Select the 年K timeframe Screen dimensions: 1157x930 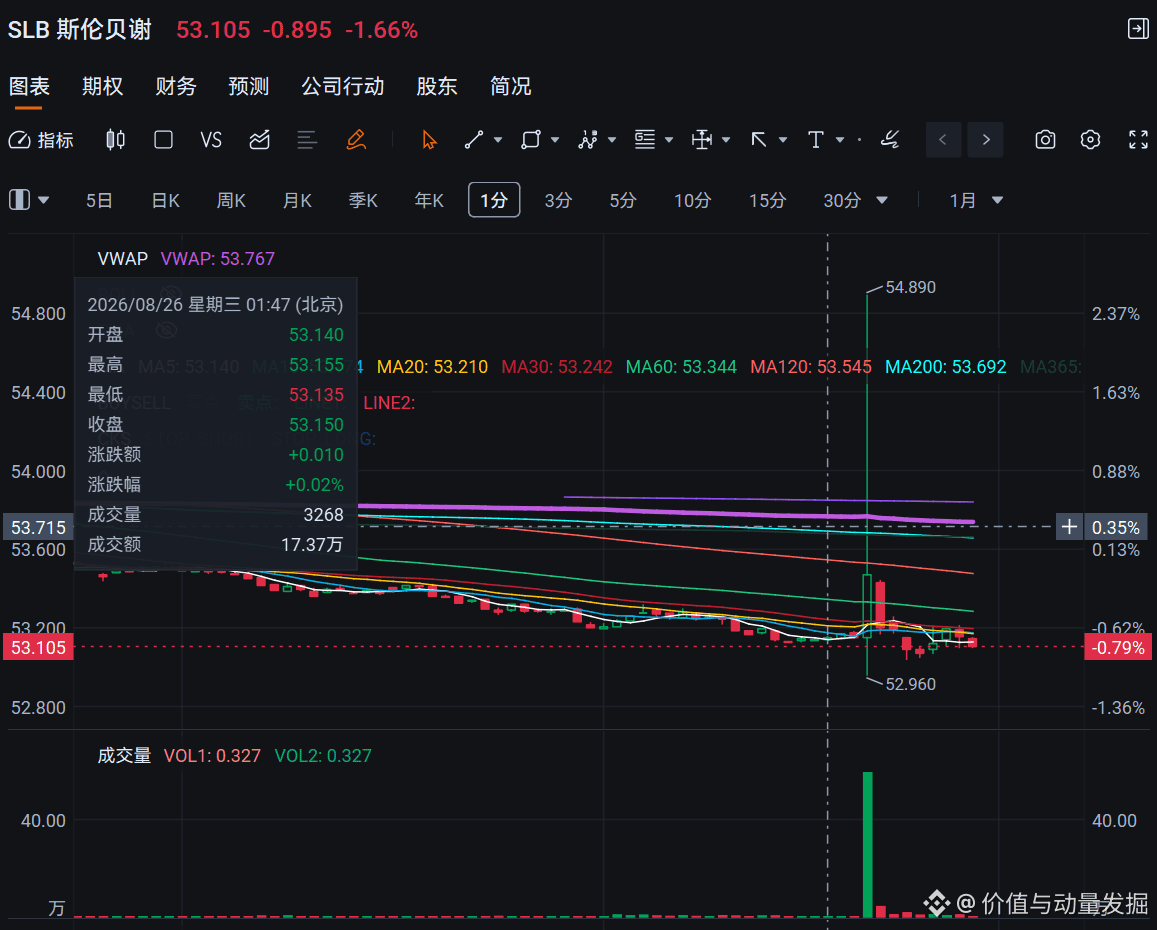429,200
